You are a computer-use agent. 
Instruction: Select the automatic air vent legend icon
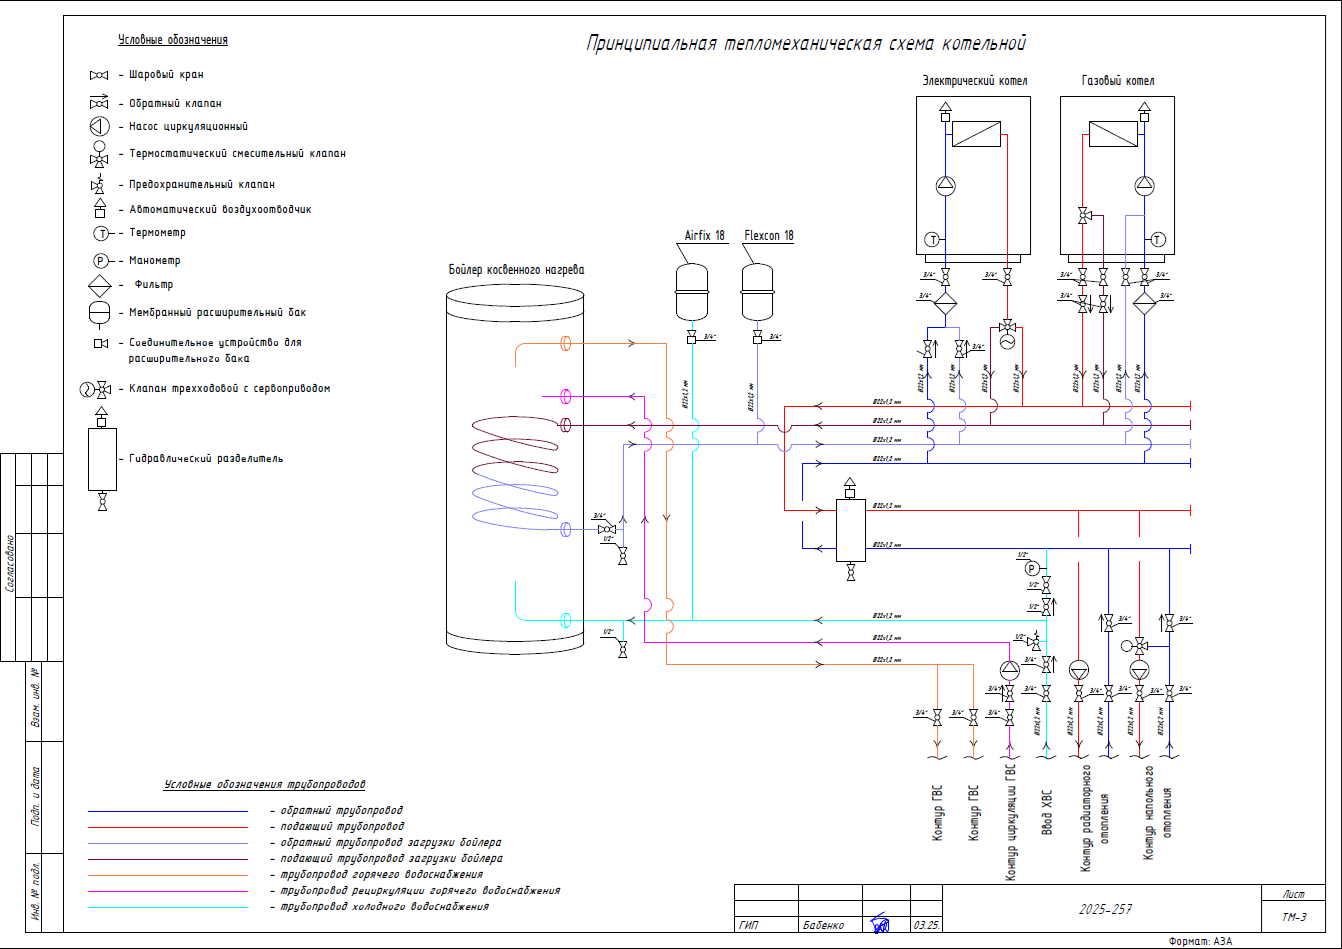(99, 209)
